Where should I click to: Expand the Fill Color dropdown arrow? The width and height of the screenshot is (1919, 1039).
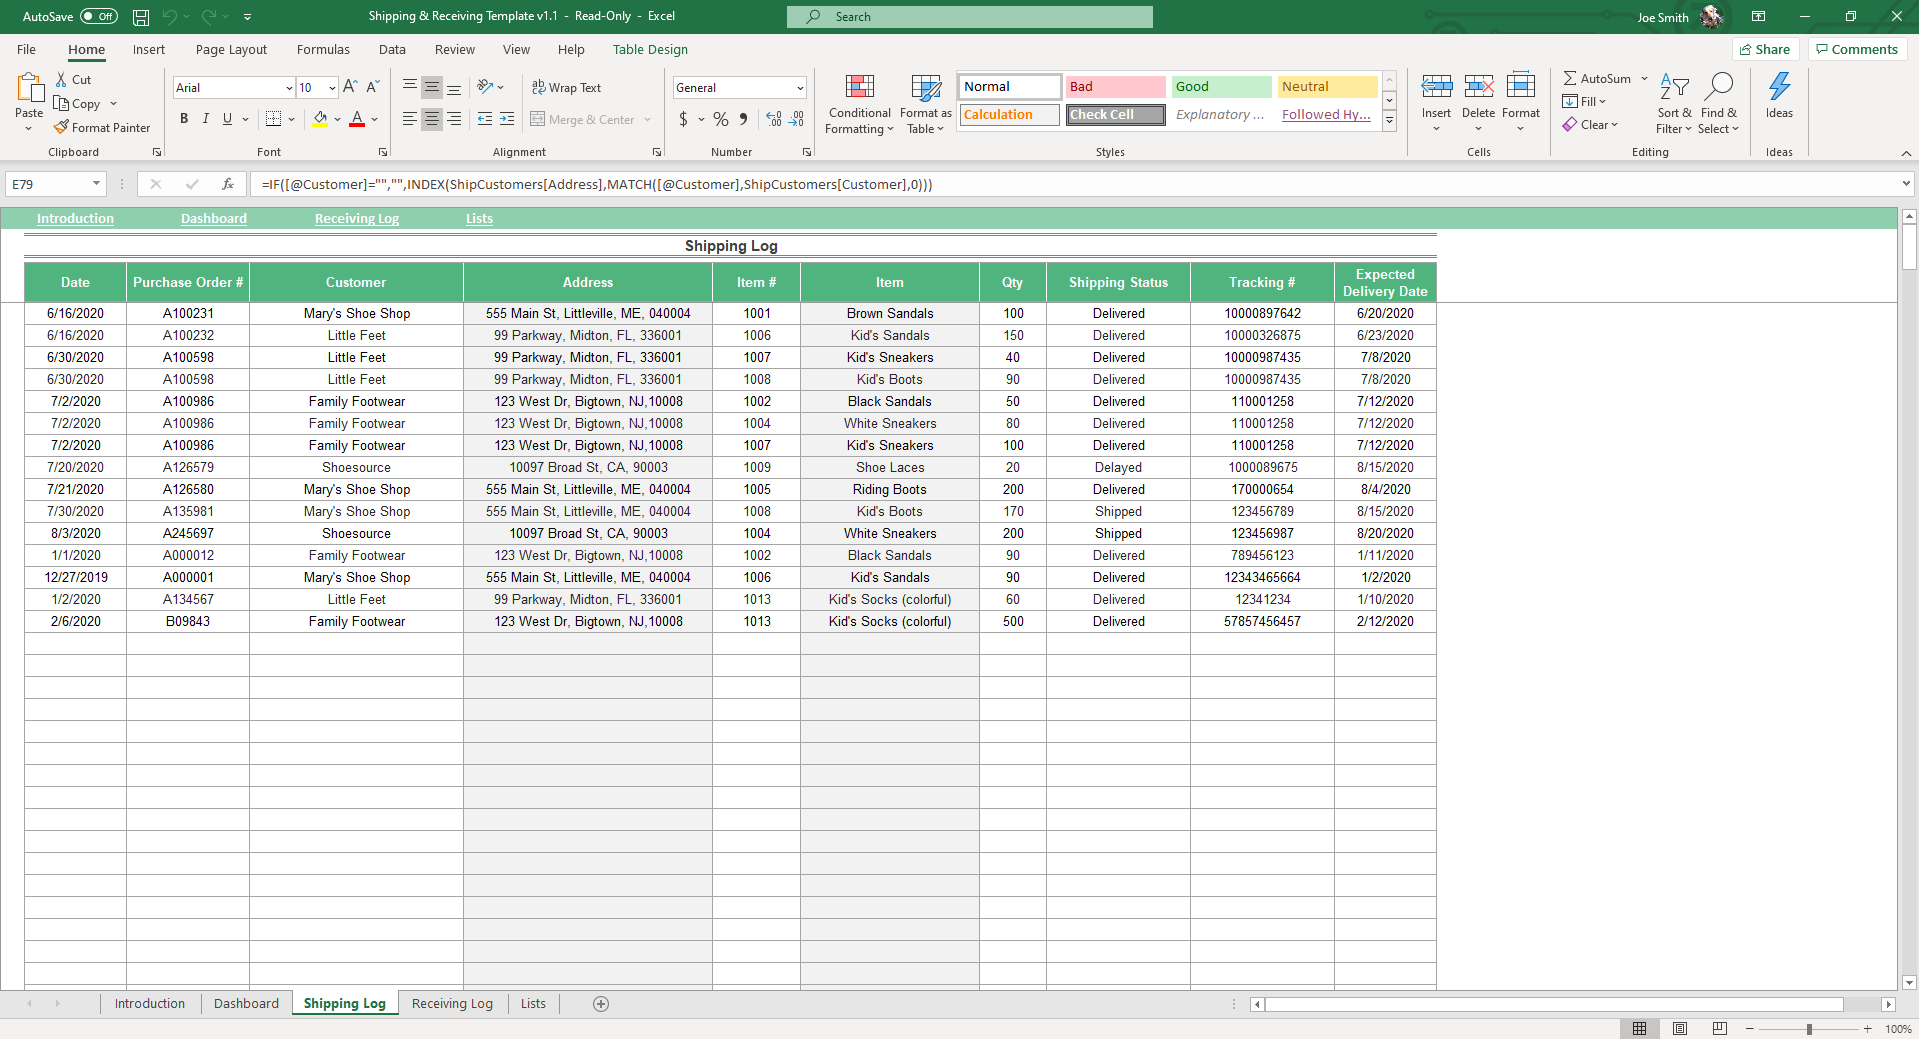[338, 120]
